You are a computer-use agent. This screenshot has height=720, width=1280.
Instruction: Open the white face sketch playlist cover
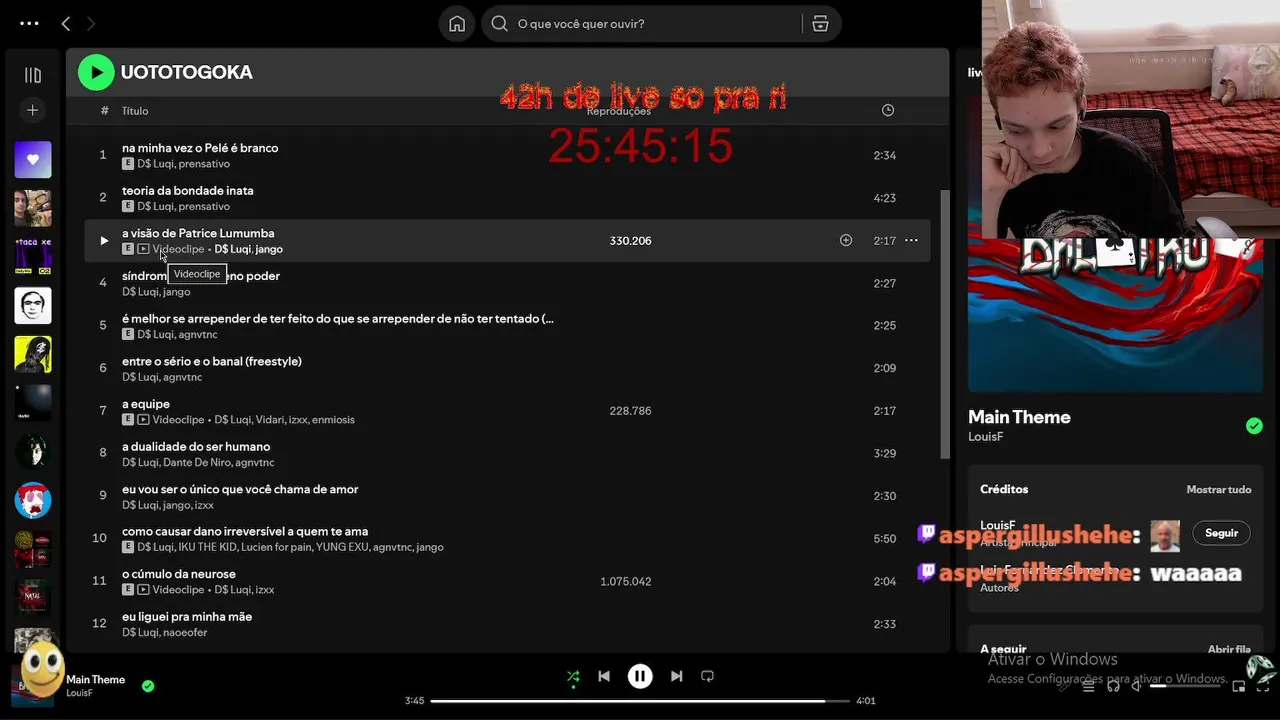pyautogui.click(x=33, y=306)
